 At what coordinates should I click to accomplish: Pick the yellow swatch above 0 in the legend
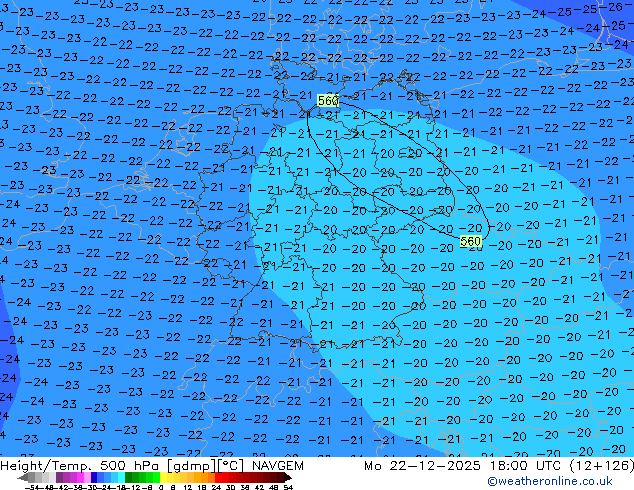click(163, 478)
